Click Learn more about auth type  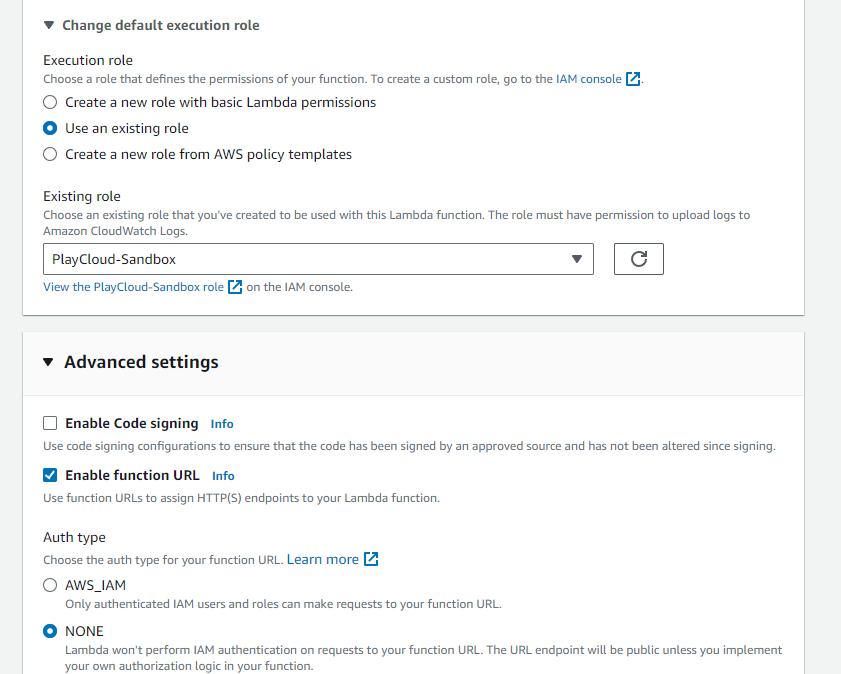tap(322, 559)
